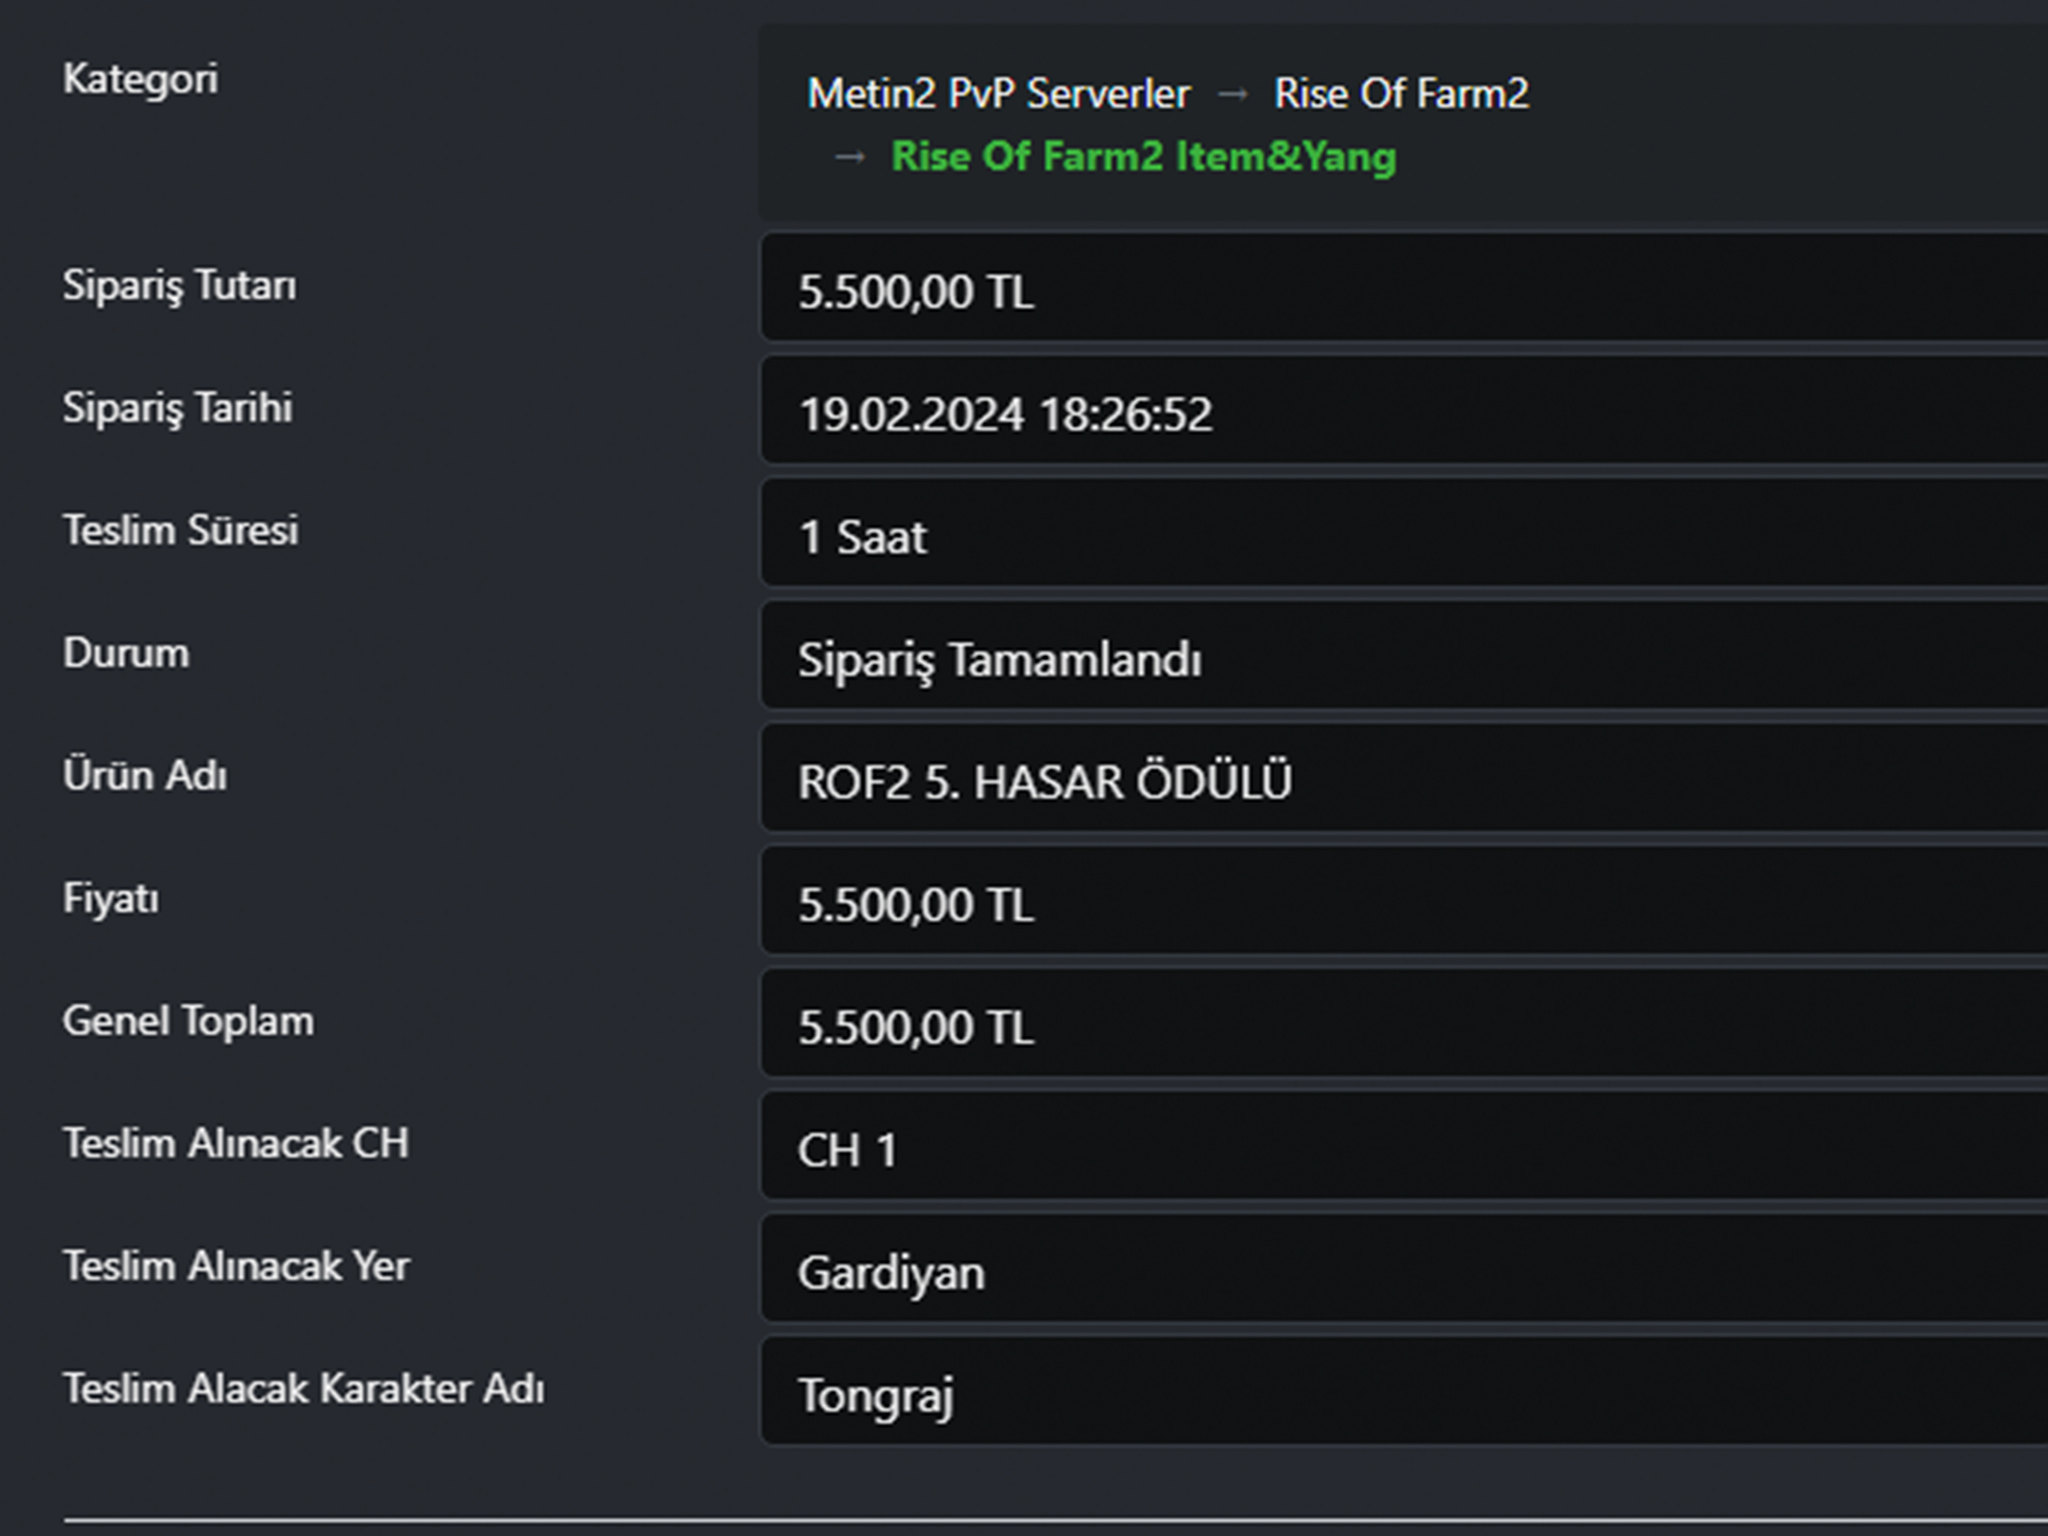Click the Teslim Süresi label
The height and width of the screenshot is (1536, 2048).
tap(180, 530)
